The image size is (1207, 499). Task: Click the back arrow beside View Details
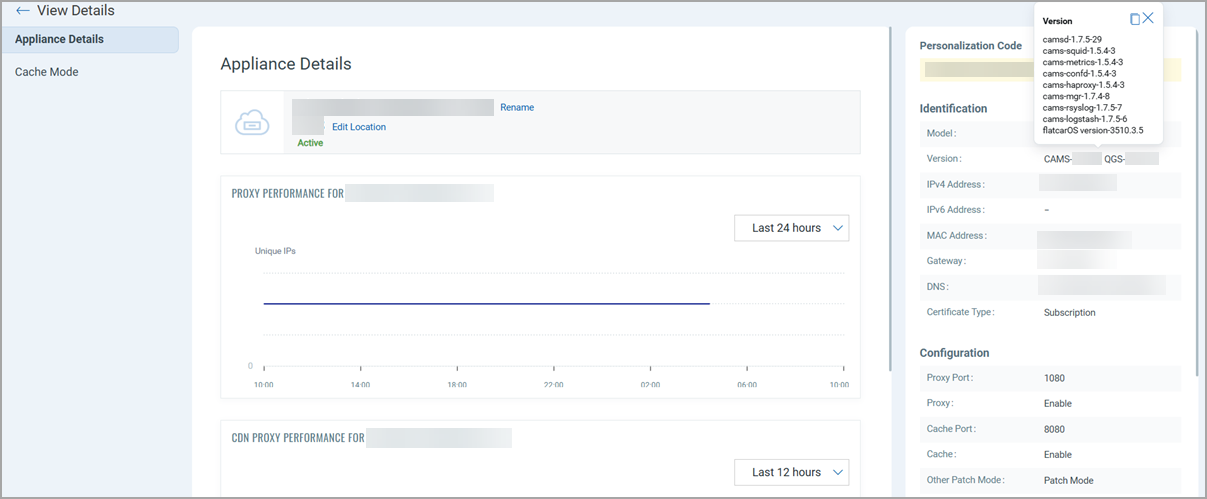pyautogui.click(x=23, y=11)
